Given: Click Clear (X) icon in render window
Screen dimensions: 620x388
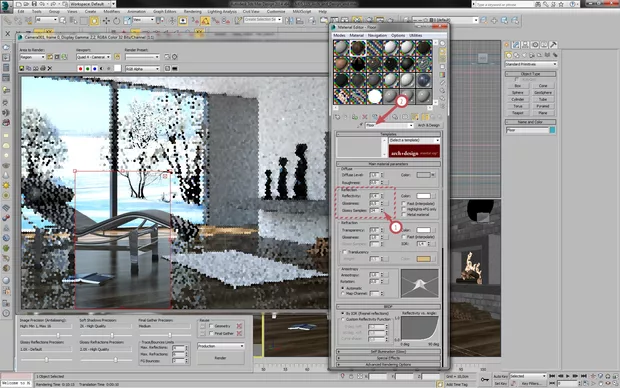Looking at the screenshot, I should (x=50, y=68).
